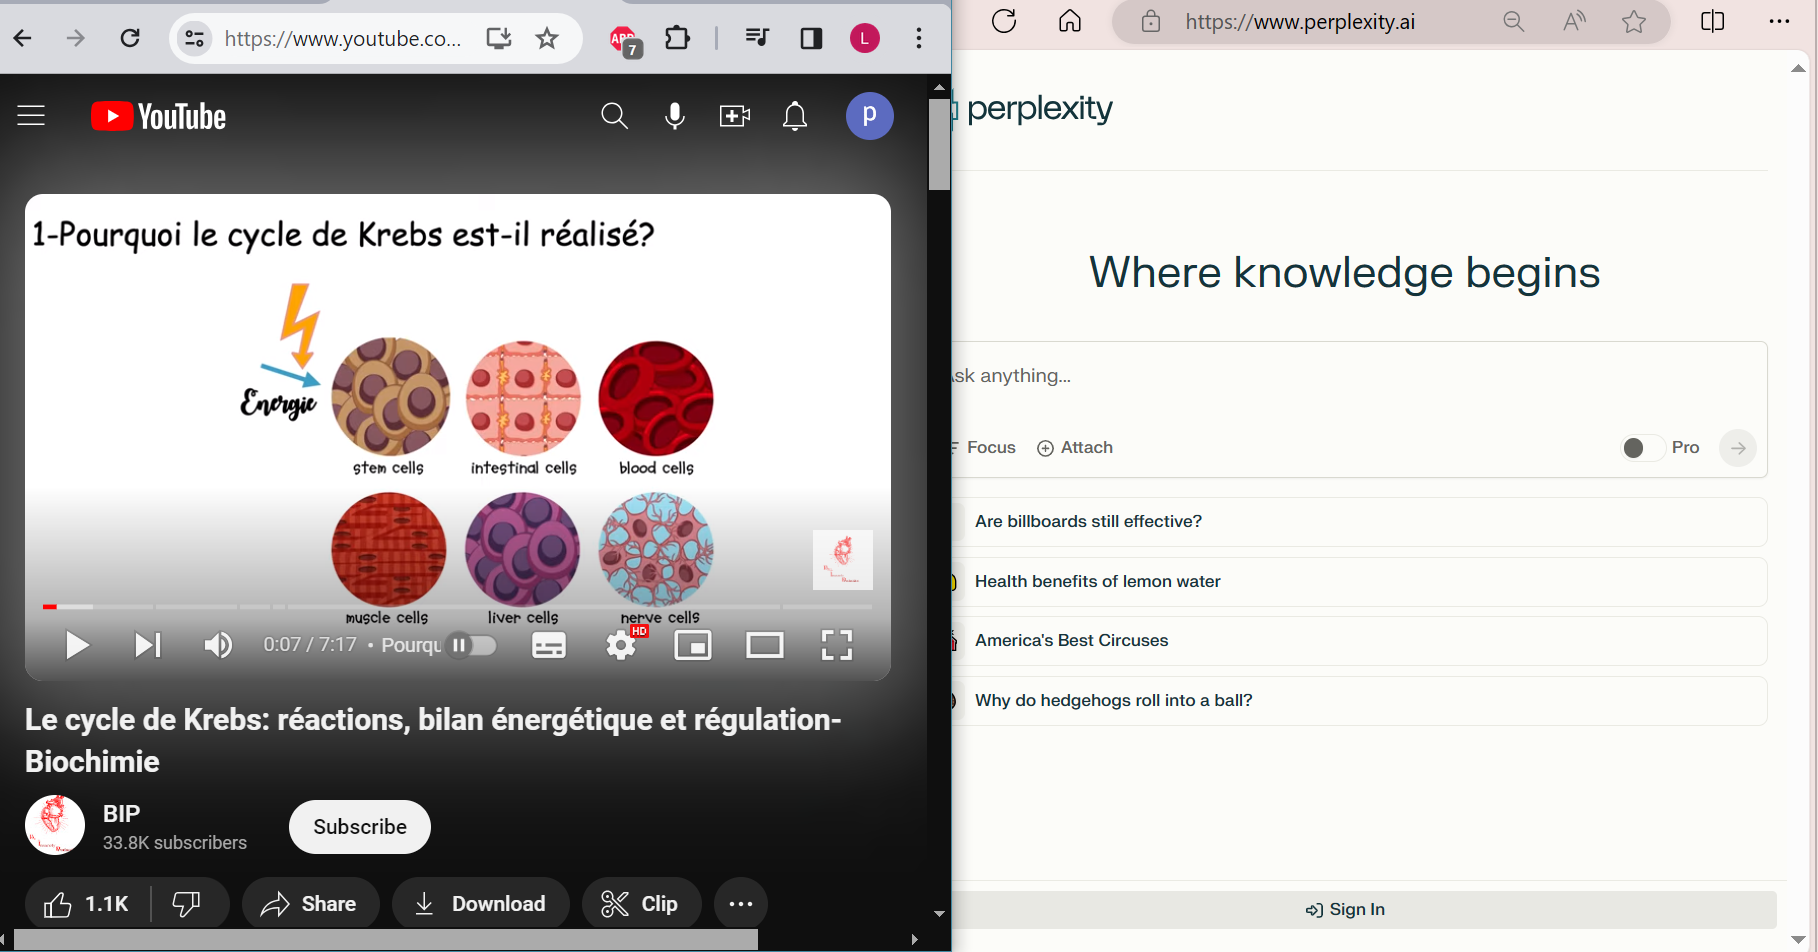
Task: Open BIP channel avatar
Action: 55,825
